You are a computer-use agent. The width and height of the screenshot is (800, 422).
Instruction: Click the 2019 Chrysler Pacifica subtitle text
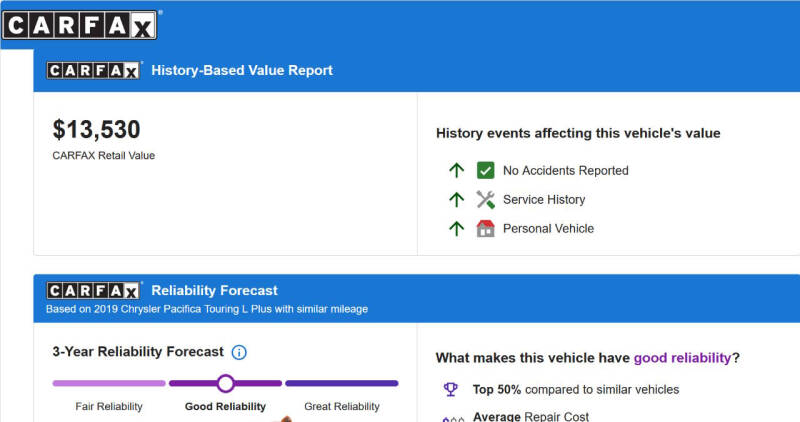tap(207, 309)
